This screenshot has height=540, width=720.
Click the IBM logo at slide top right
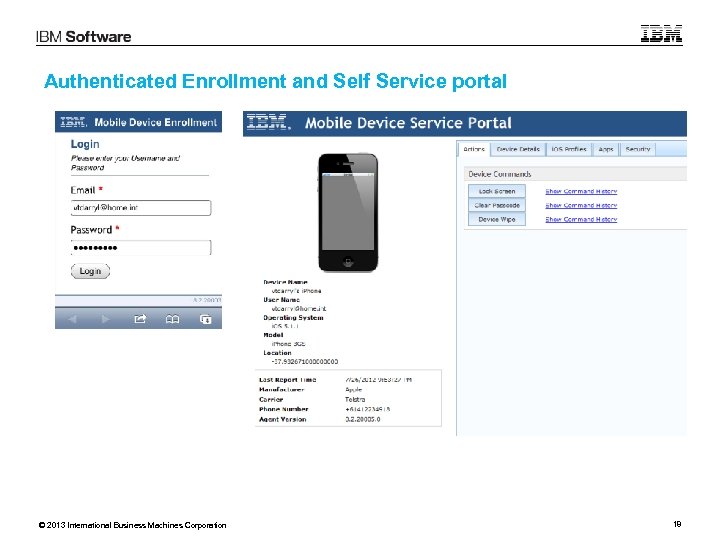(x=661, y=34)
